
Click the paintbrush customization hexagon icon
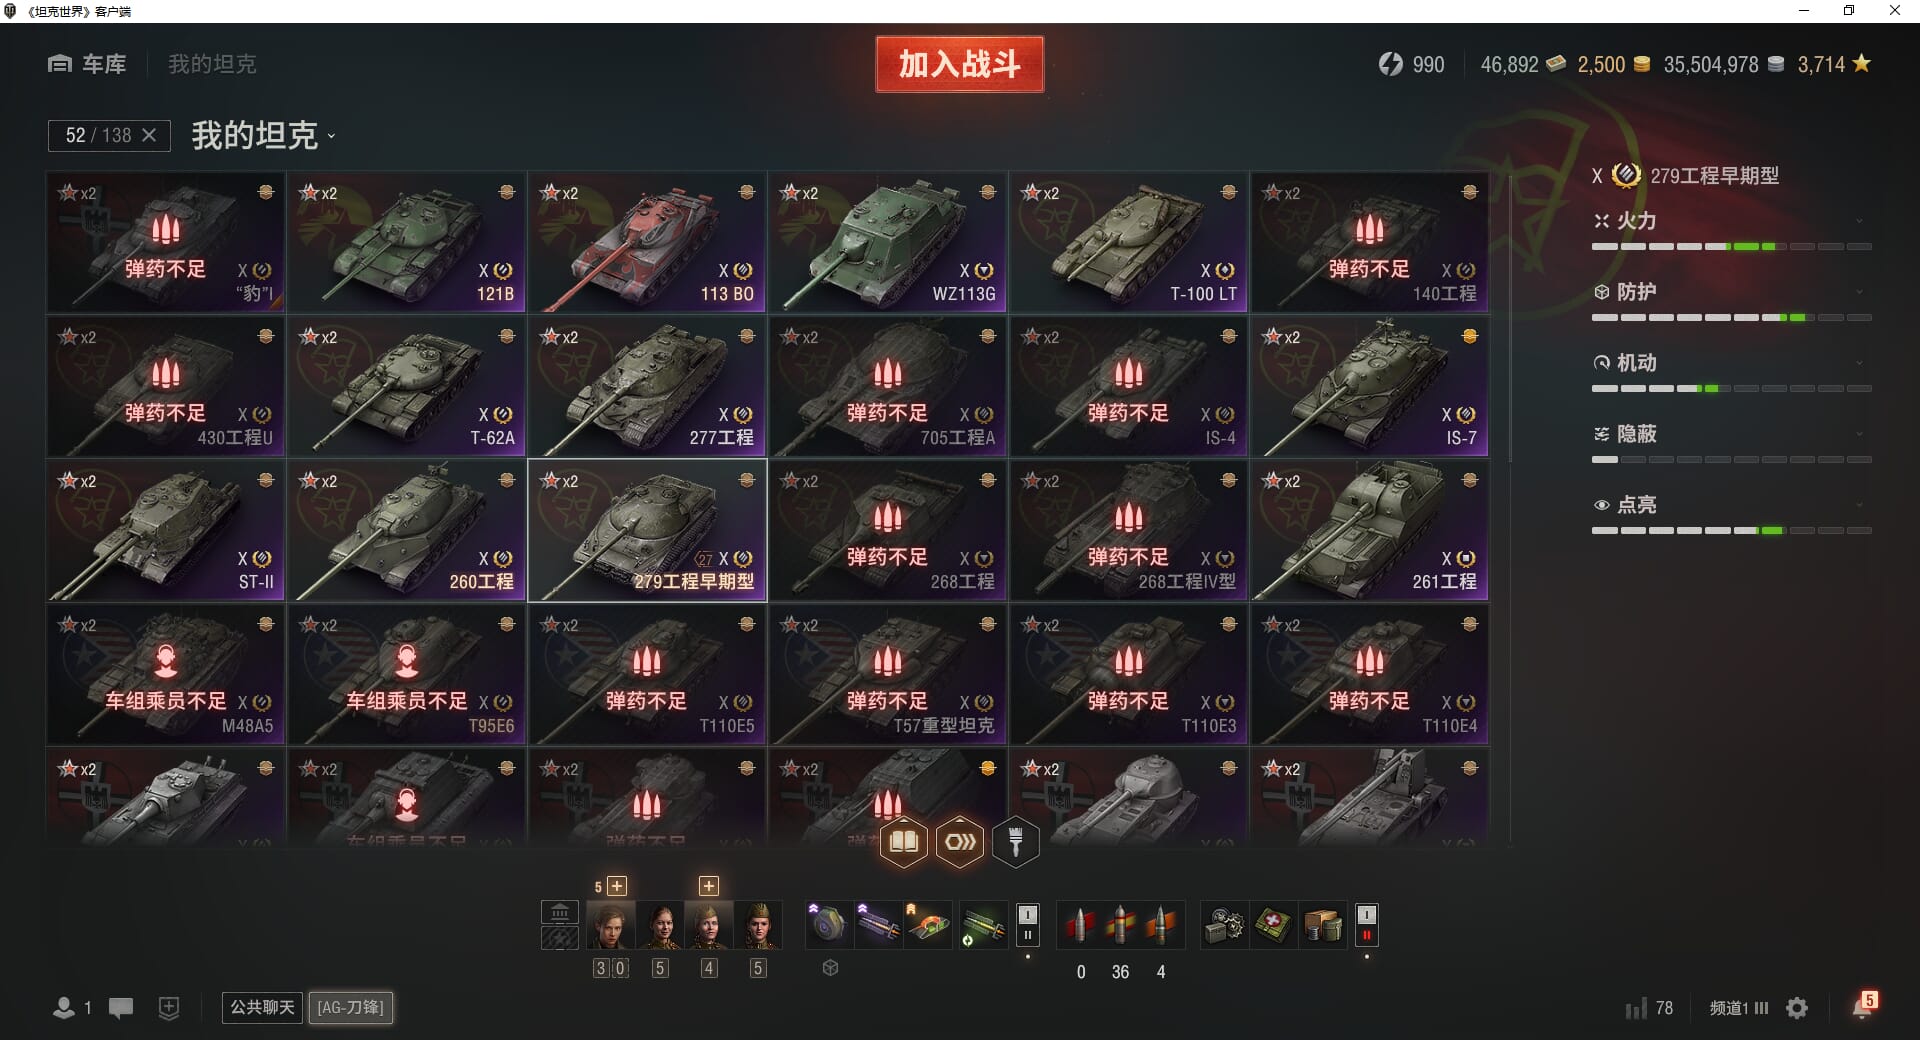tap(1015, 842)
